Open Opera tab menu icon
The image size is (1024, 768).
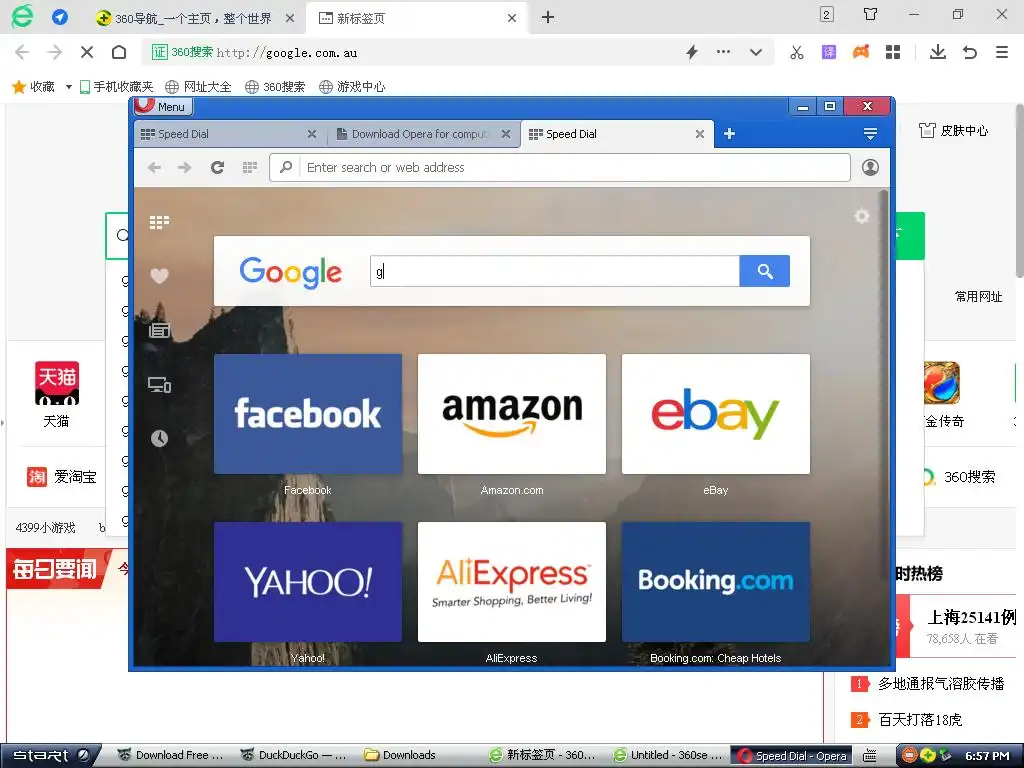870,134
